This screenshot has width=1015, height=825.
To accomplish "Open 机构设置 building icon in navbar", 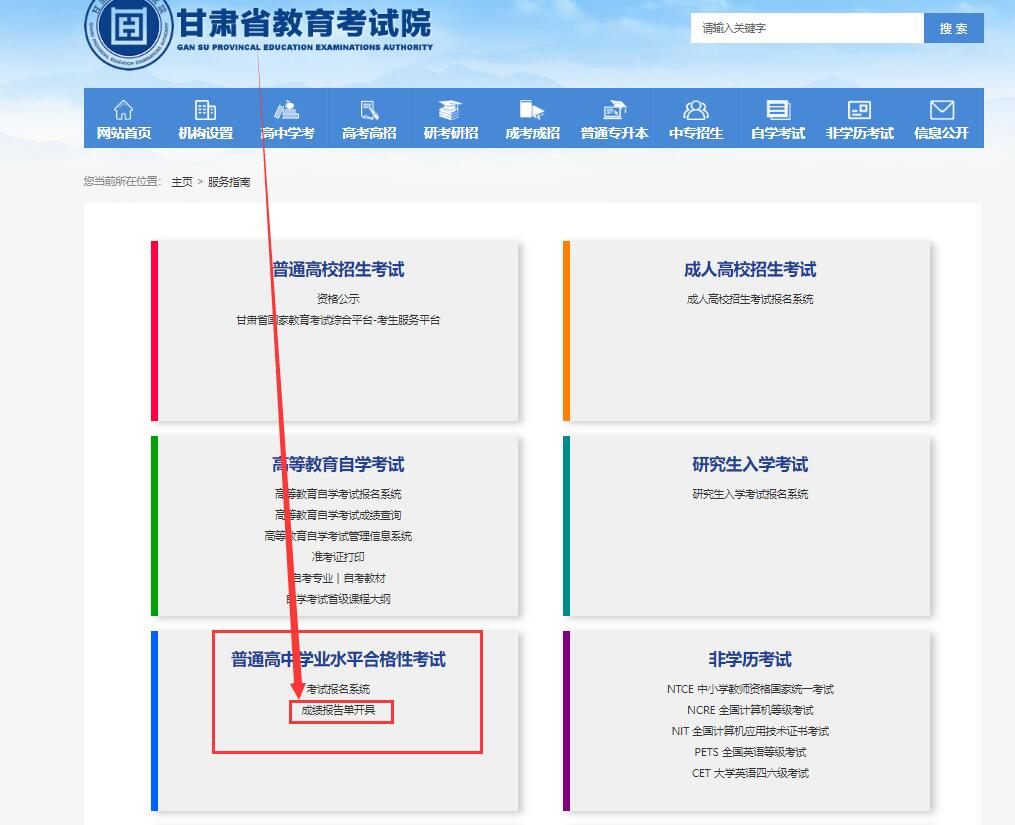I will [205, 110].
